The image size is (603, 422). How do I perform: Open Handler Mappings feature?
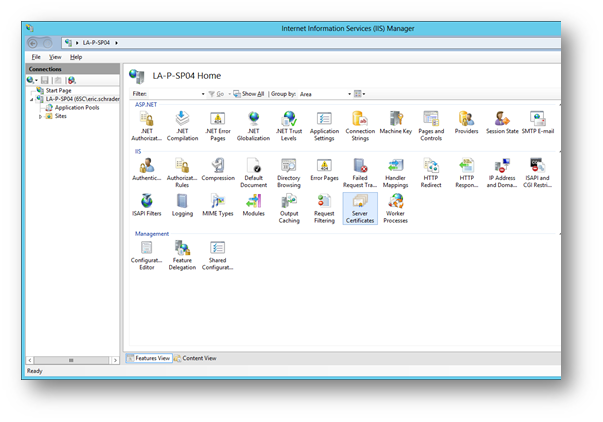(396, 172)
